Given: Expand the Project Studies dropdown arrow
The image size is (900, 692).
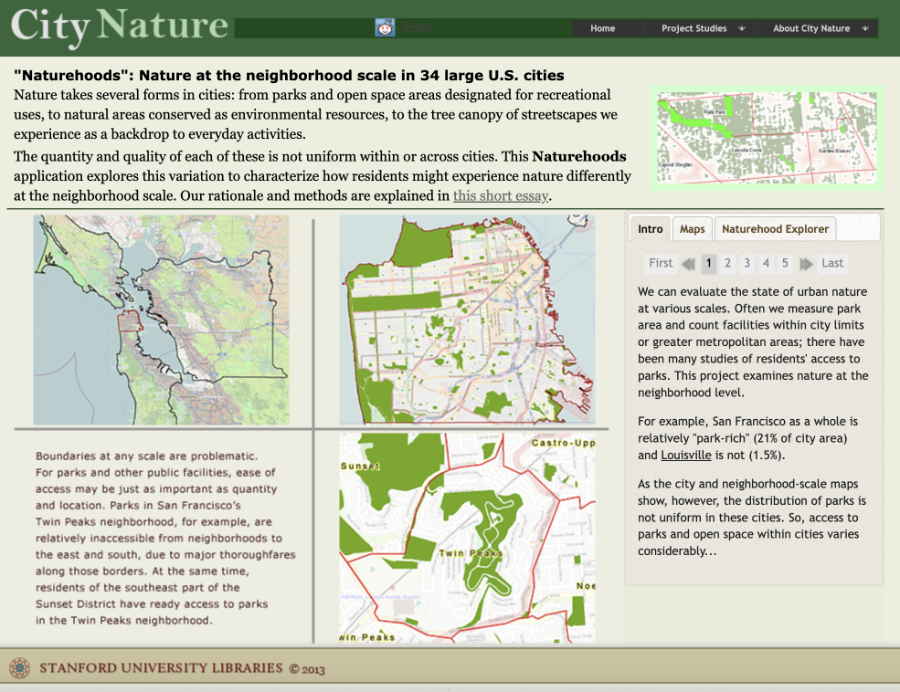Looking at the screenshot, I should [741, 29].
